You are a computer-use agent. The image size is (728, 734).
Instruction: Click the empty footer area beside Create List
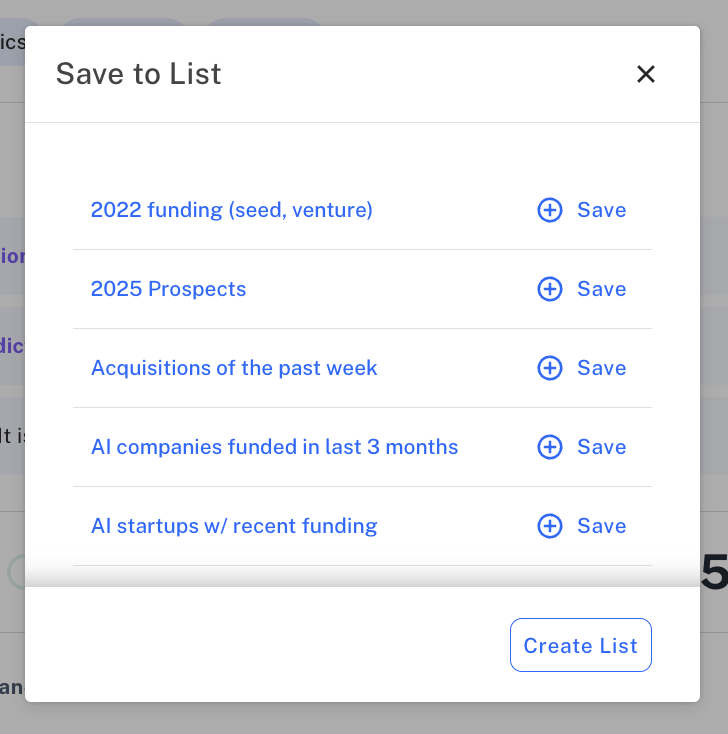pos(267,645)
